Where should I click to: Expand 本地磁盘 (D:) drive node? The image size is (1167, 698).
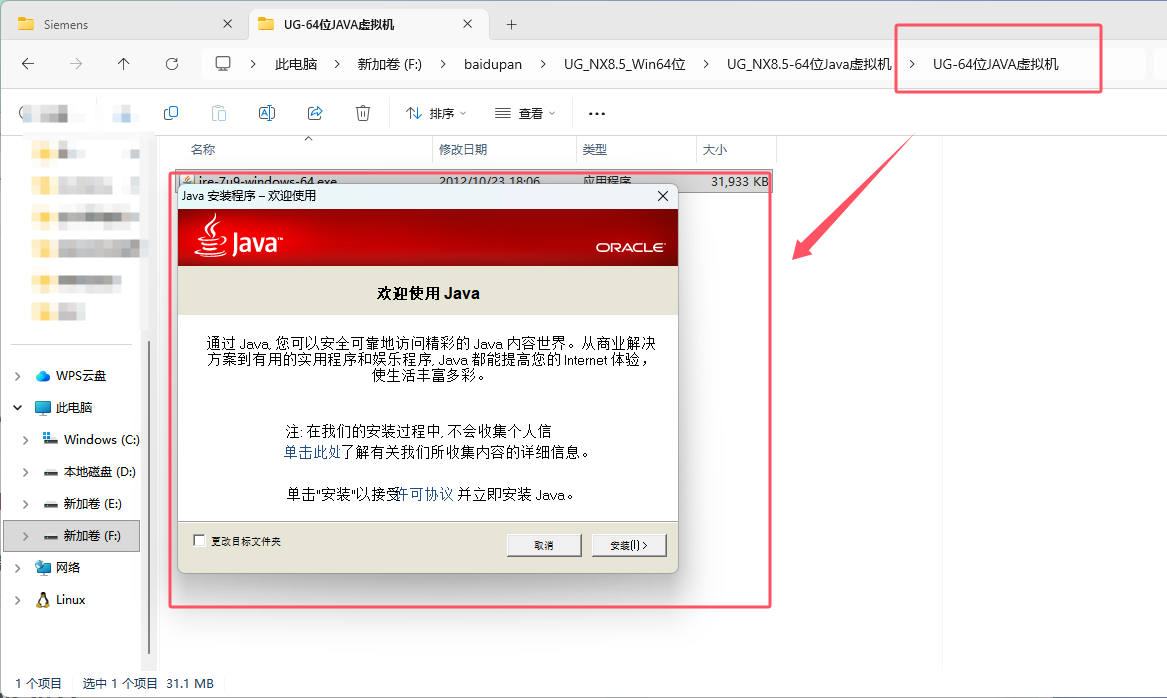coord(25,472)
